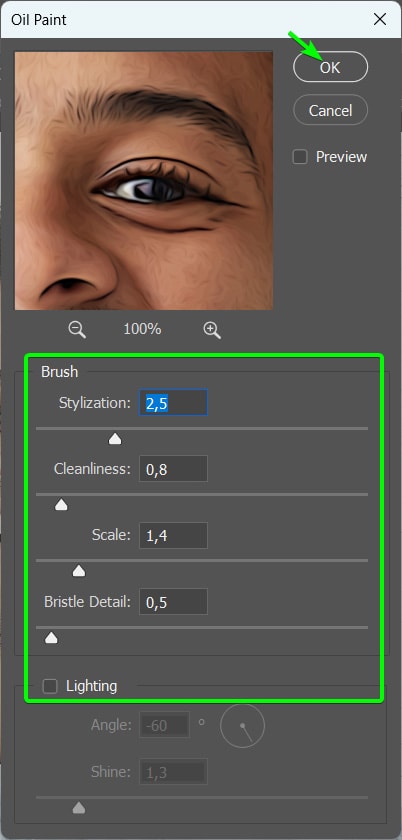Enable the Preview checkbox
Screen dimensions: 402x840
tap(300, 157)
